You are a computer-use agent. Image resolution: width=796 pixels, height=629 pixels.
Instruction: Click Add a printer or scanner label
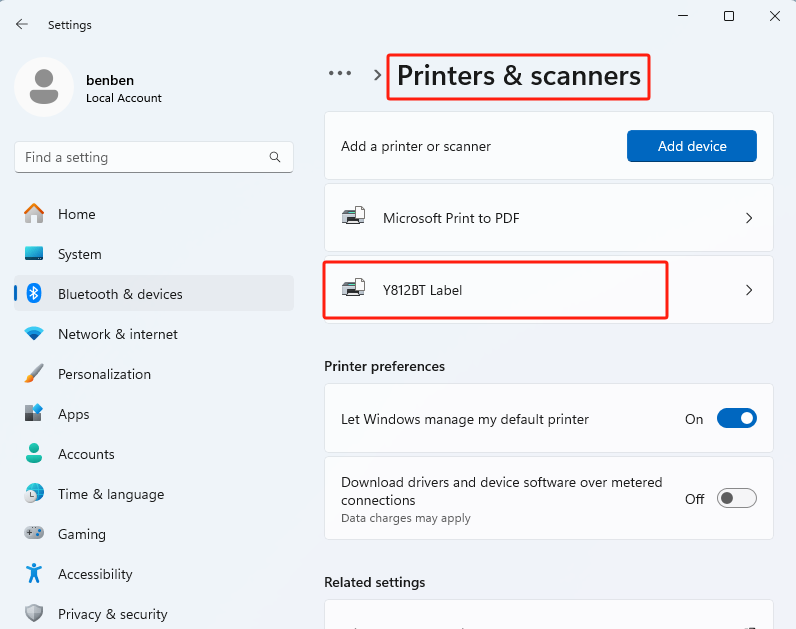tap(416, 146)
